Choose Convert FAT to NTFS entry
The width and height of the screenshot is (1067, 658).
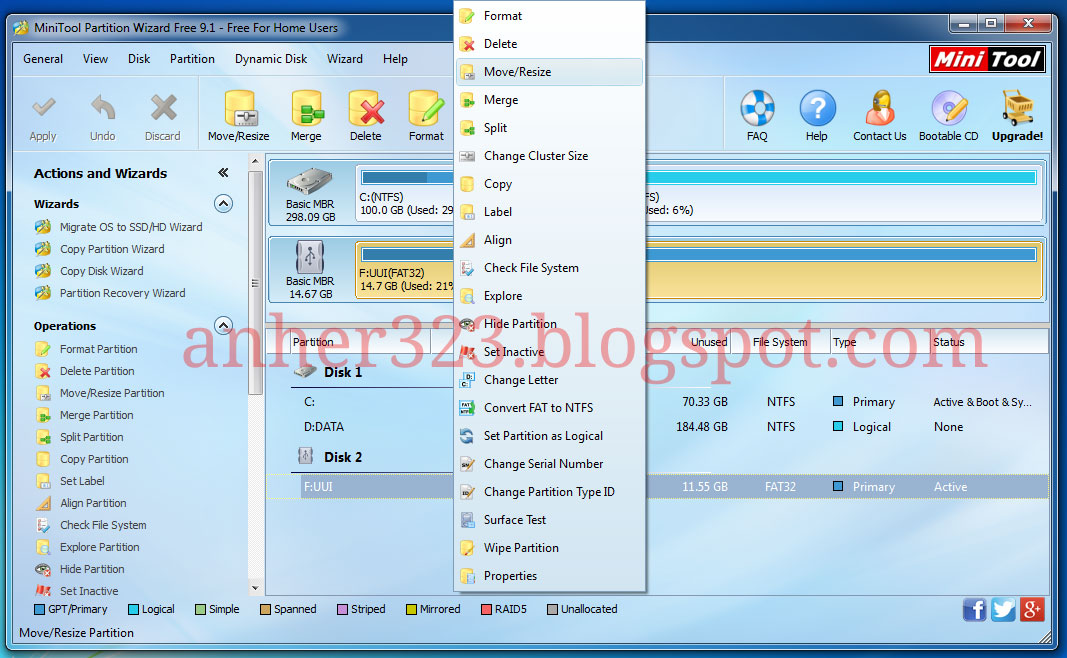pyautogui.click(x=549, y=408)
